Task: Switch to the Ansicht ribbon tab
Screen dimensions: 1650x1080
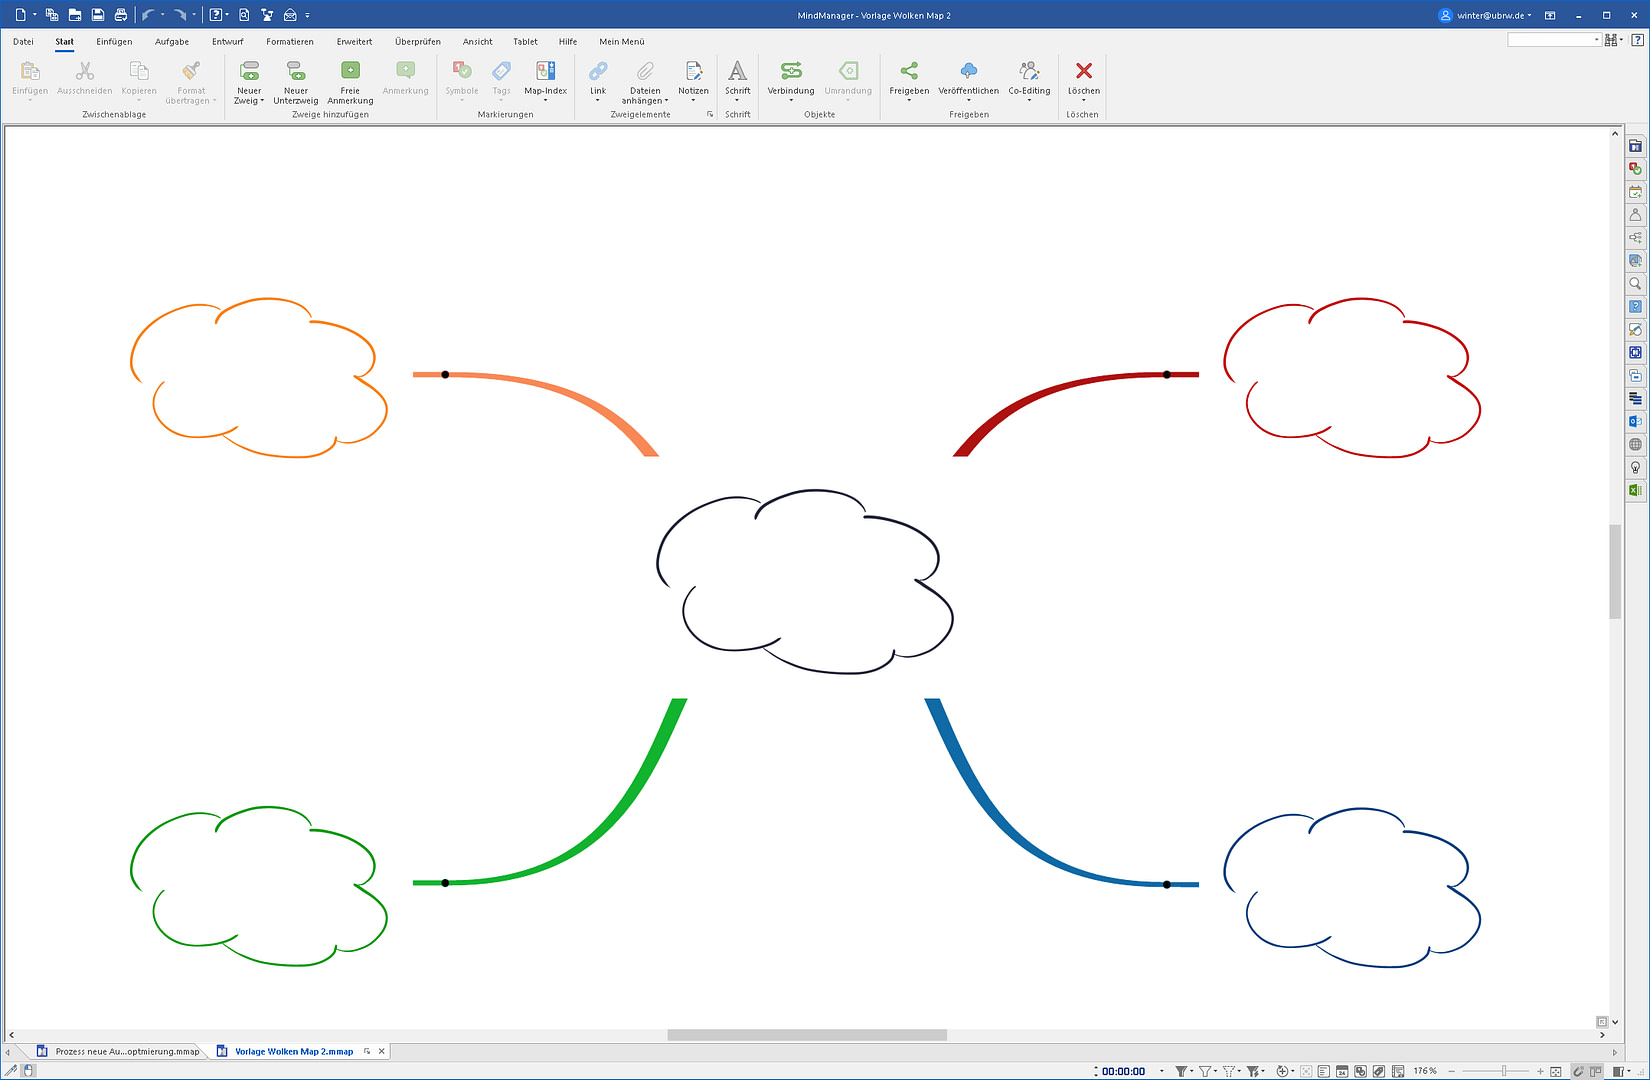Action: (x=477, y=42)
